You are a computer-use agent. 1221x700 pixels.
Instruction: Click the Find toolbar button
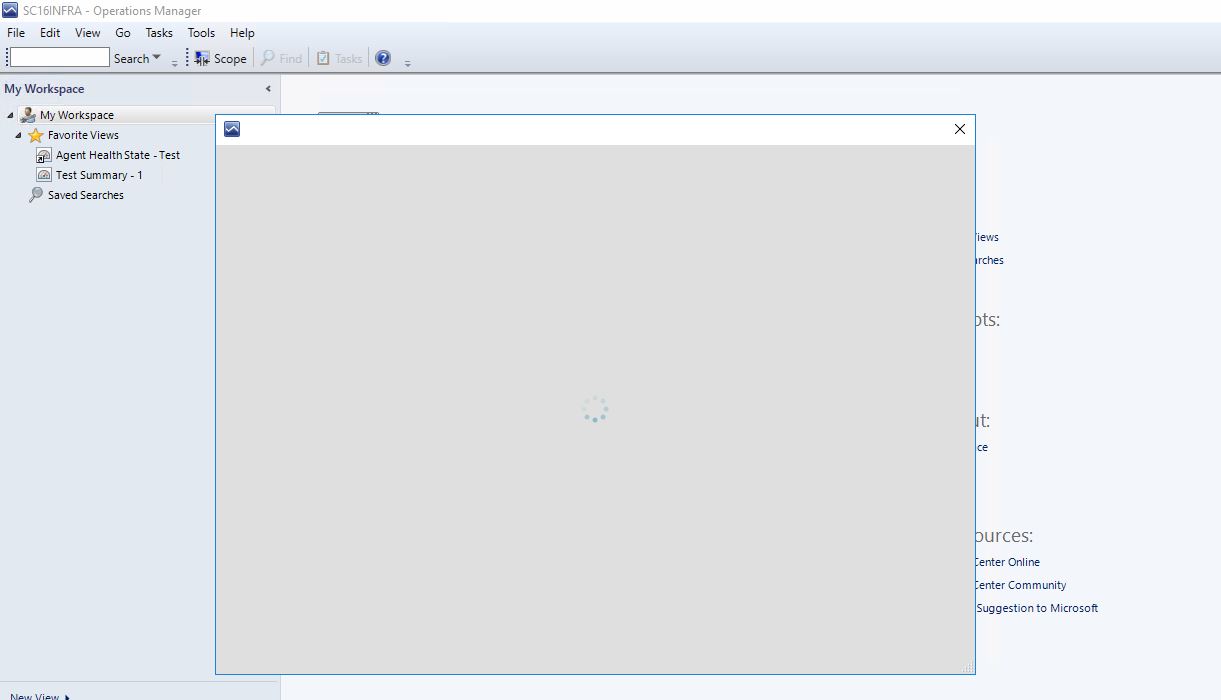pos(281,59)
